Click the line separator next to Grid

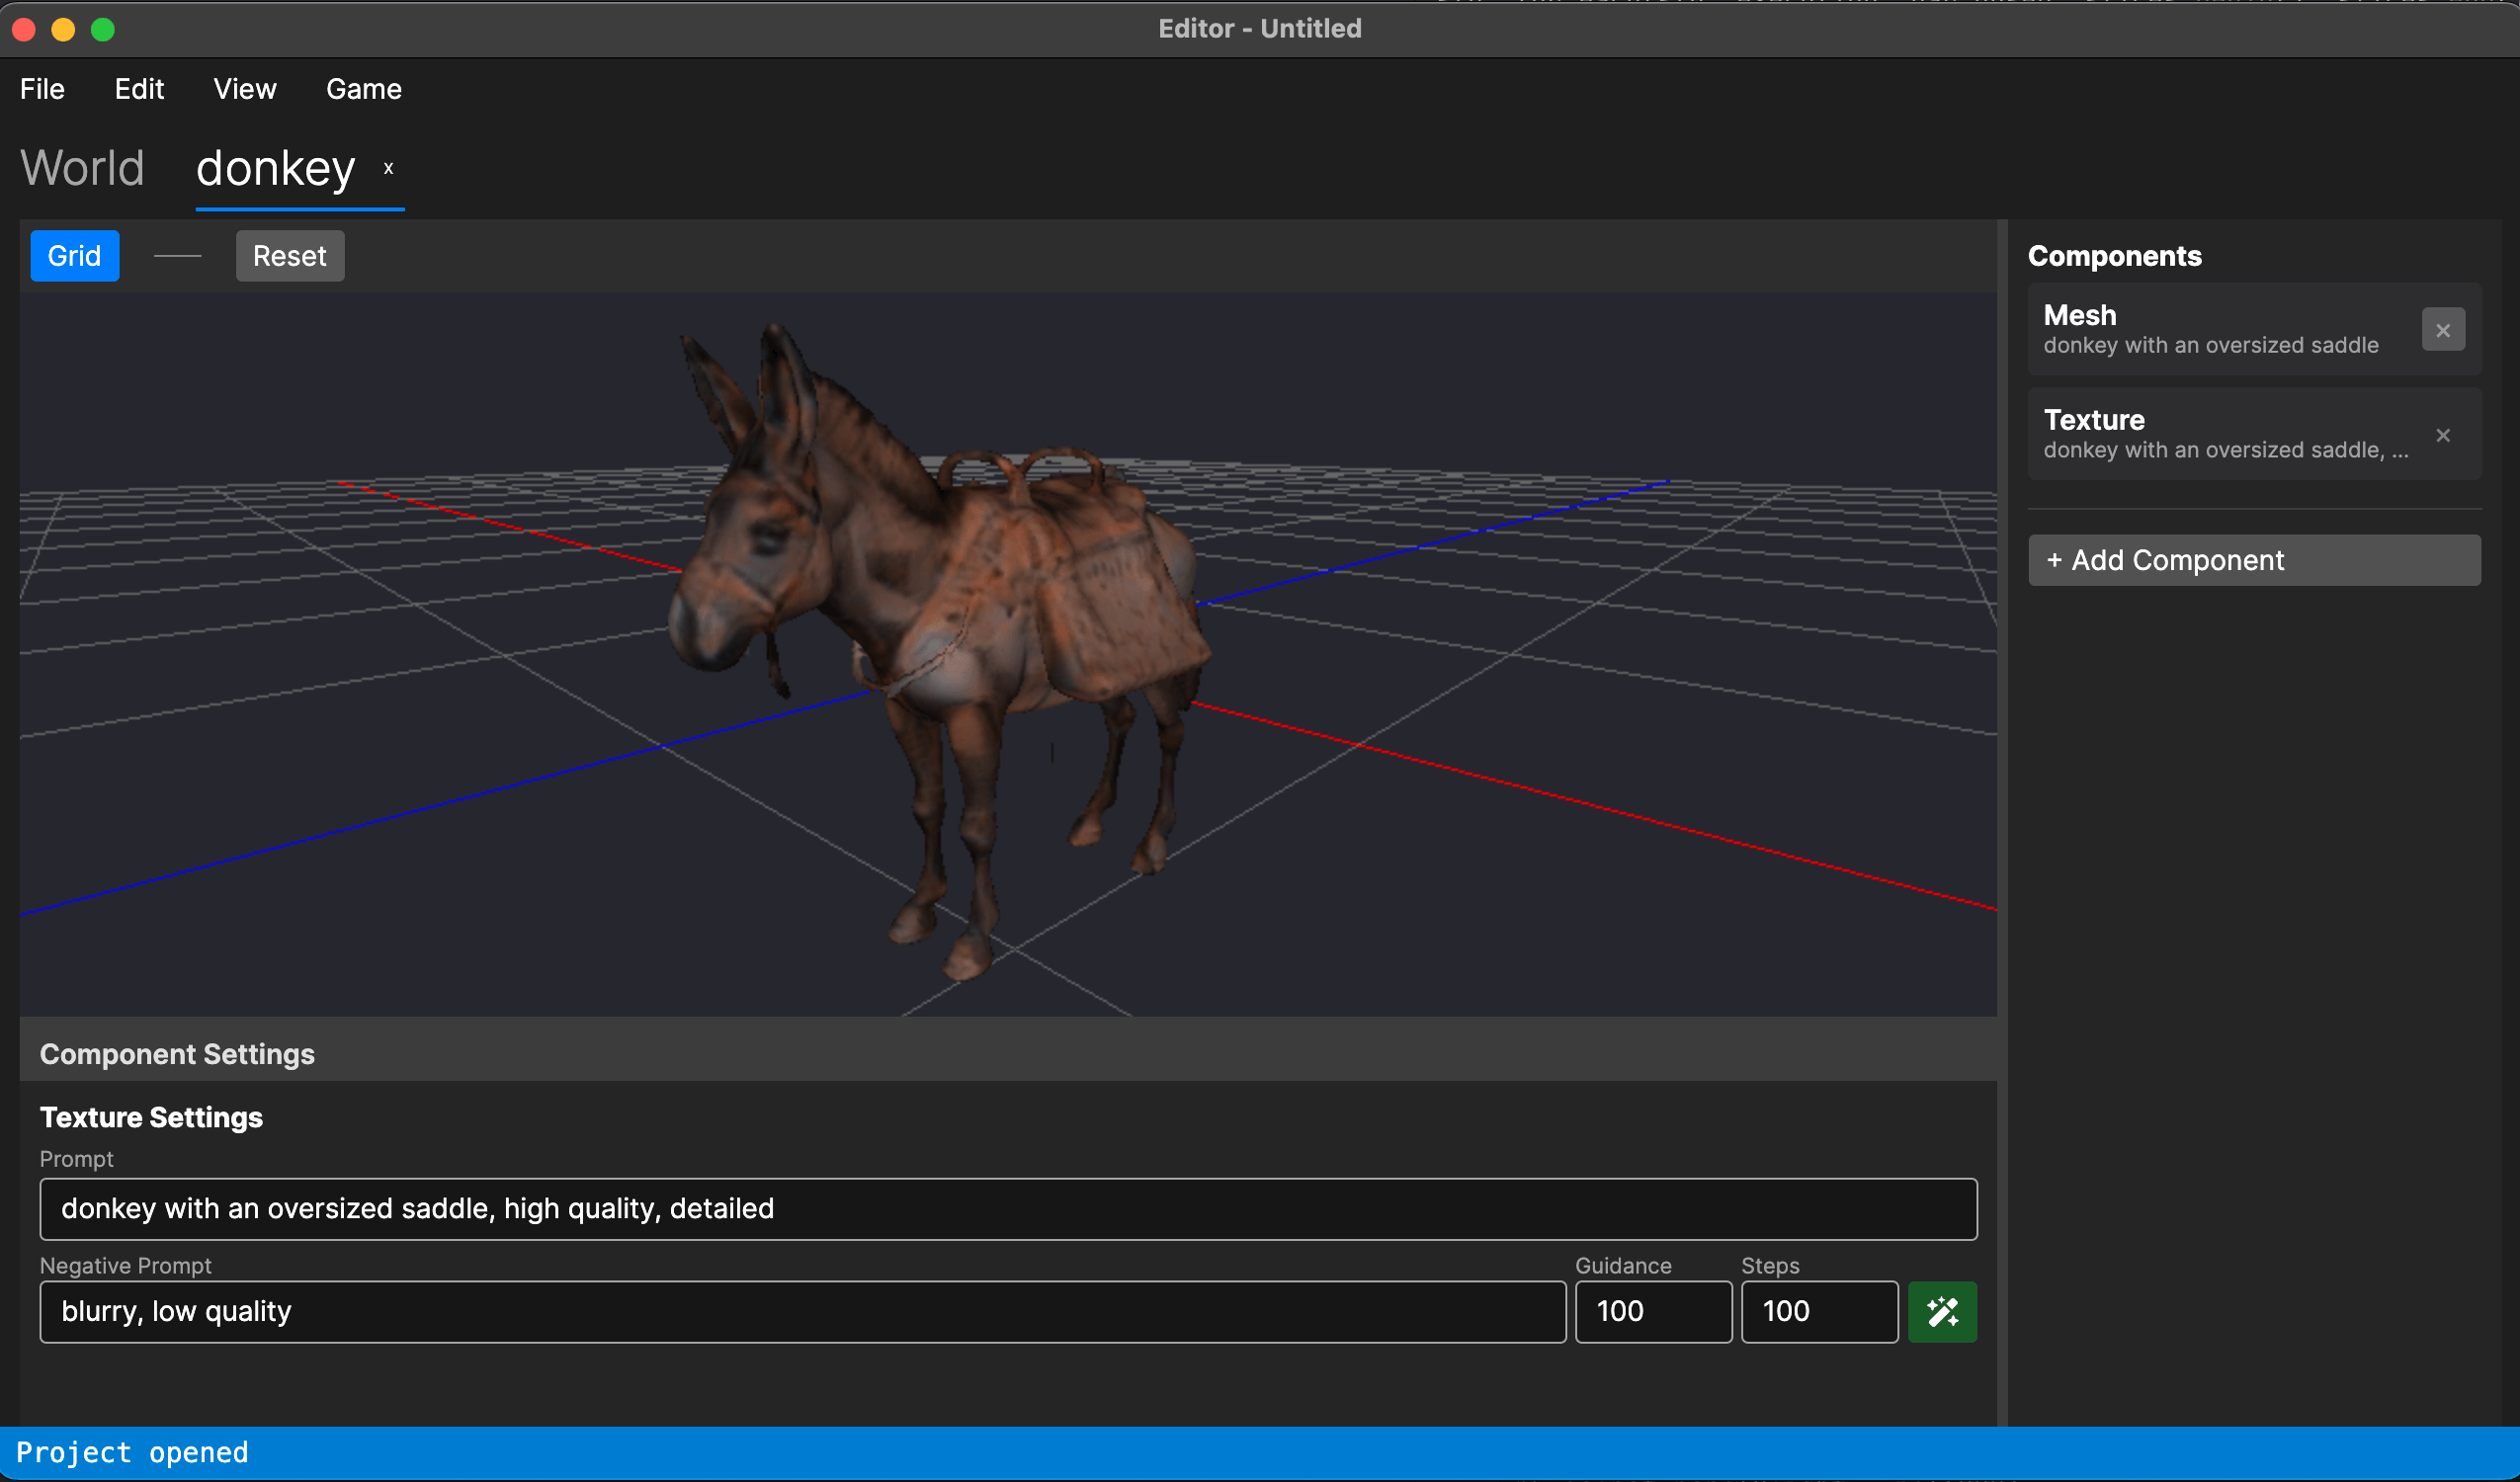[x=177, y=256]
